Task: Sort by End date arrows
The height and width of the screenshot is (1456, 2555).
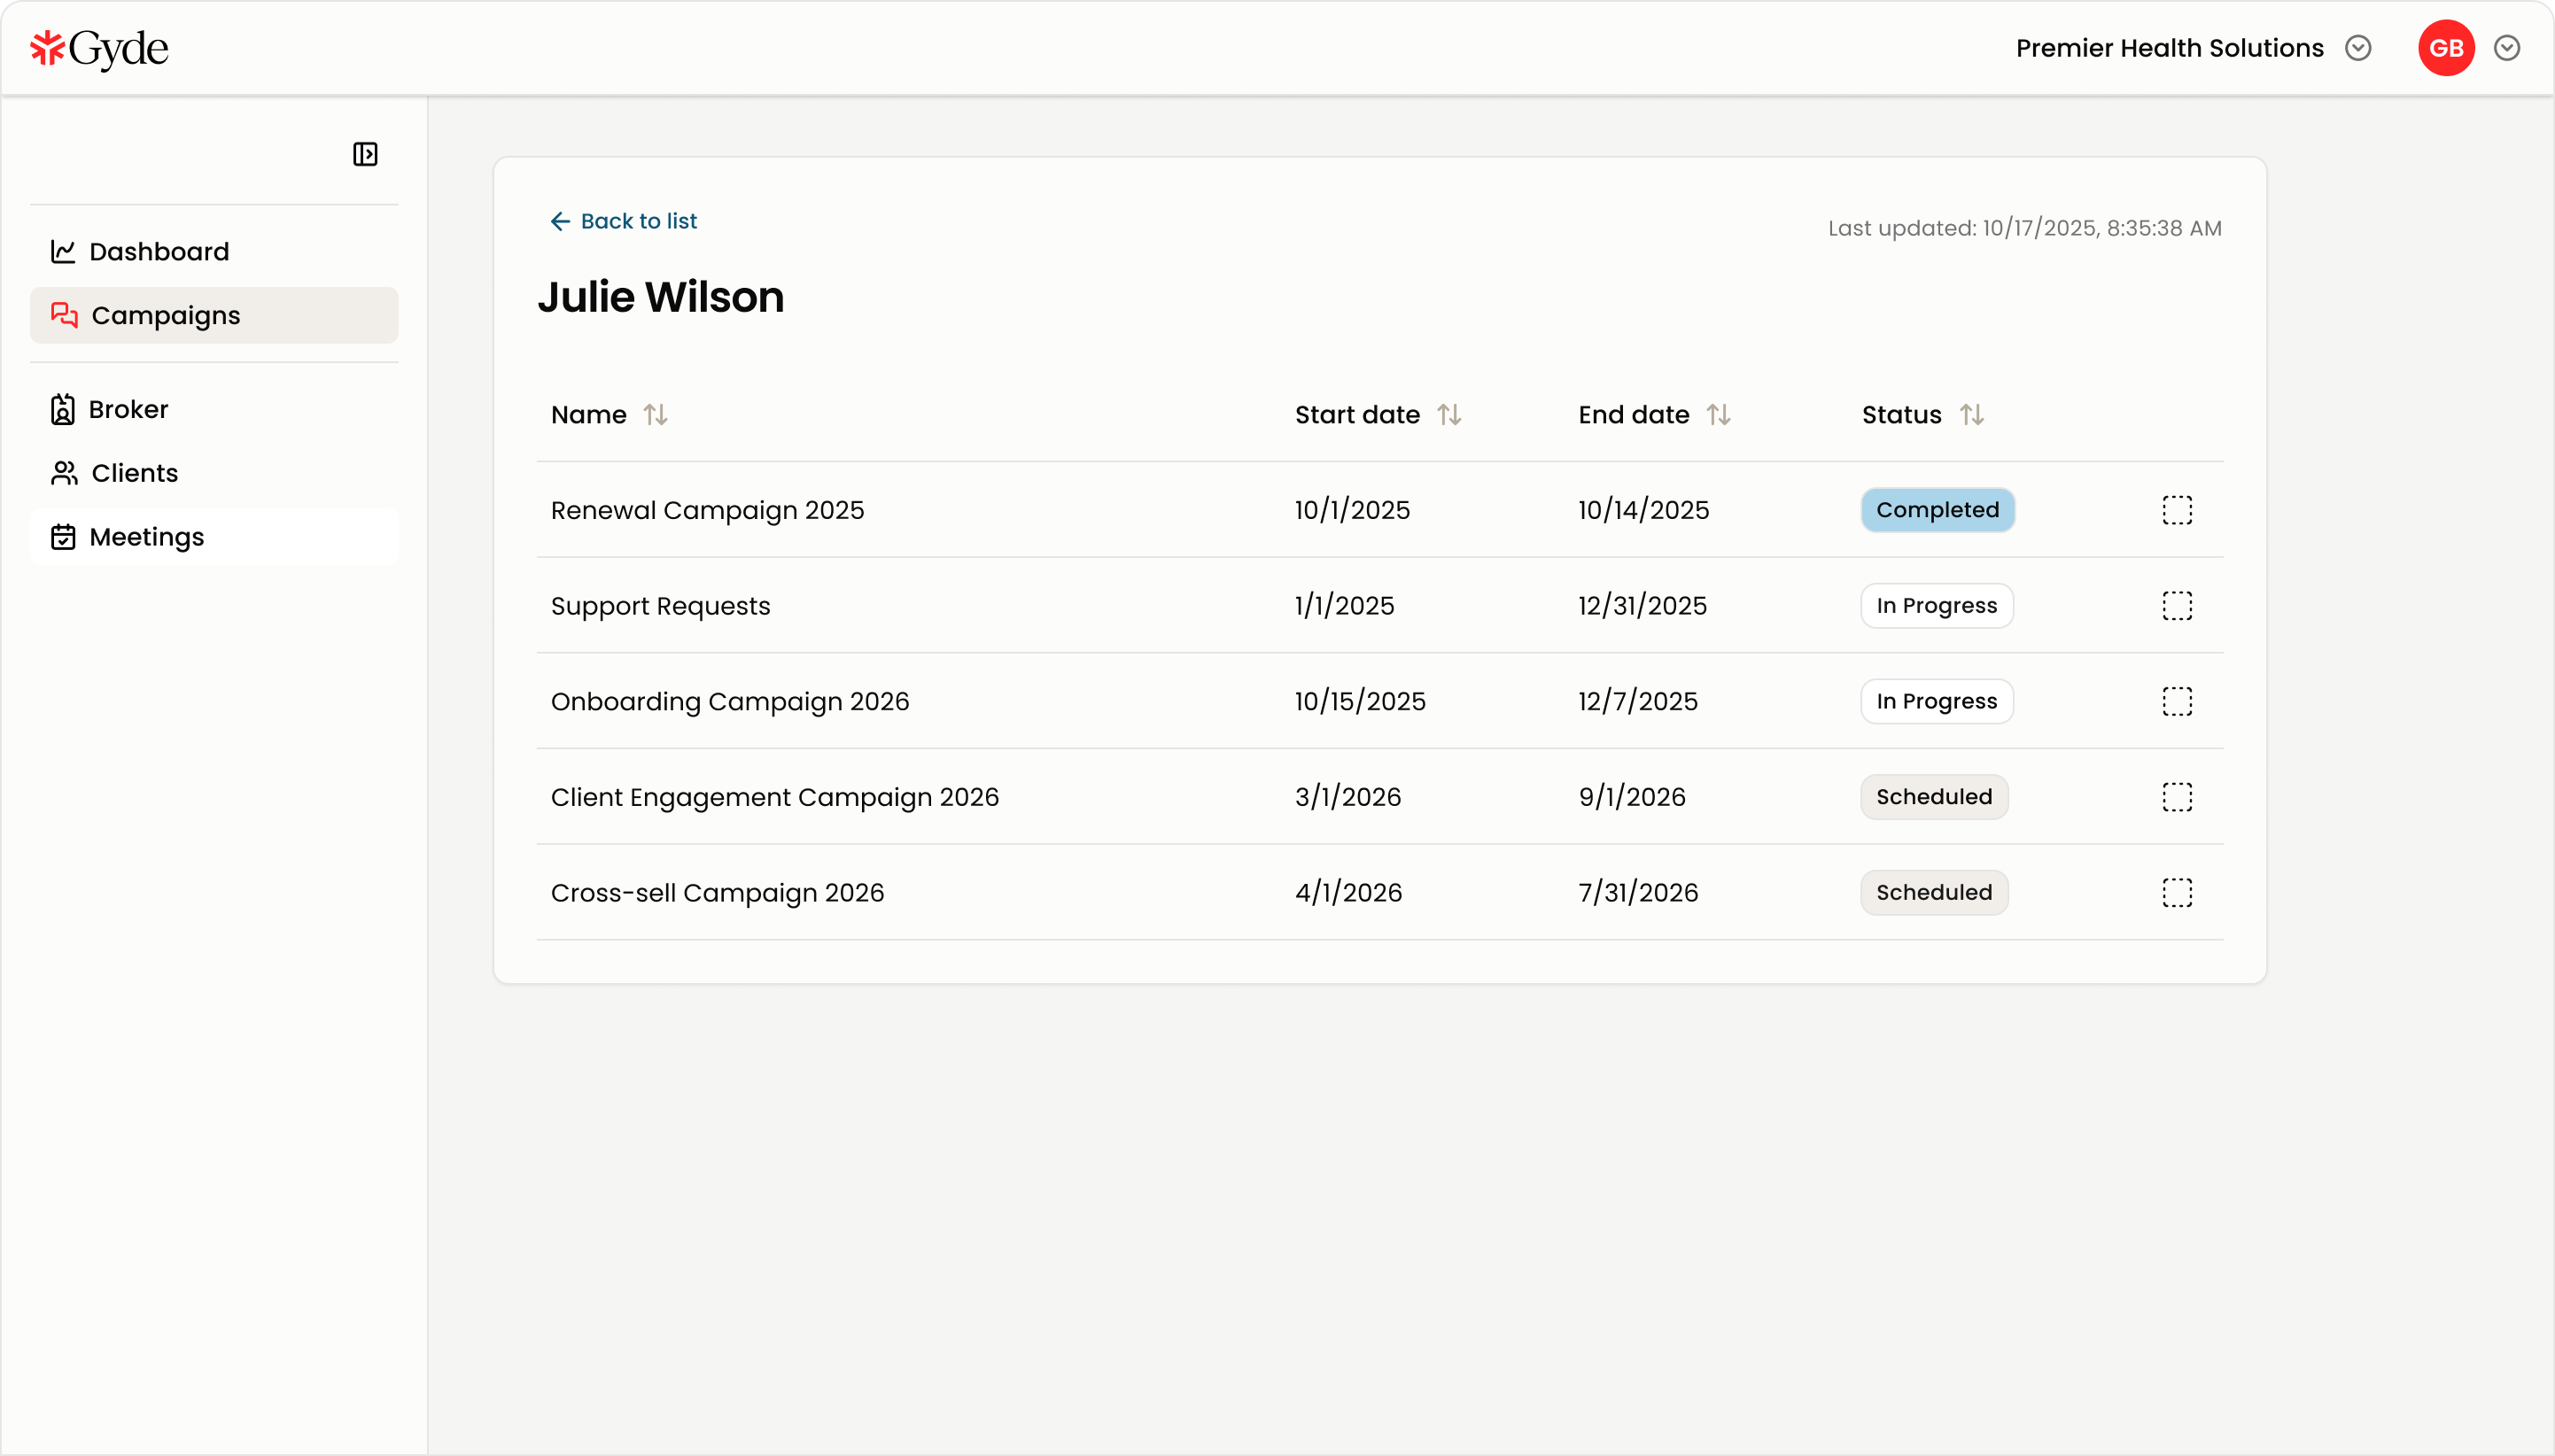Action: 1718,414
